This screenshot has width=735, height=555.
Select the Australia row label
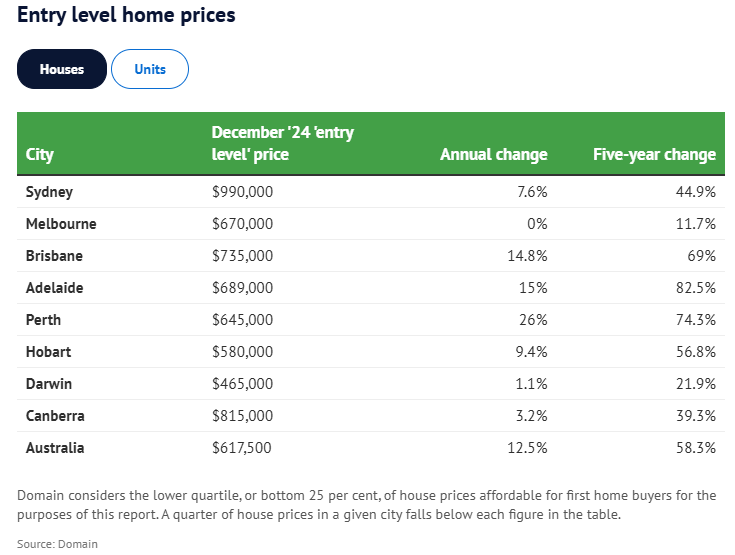[55, 448]
